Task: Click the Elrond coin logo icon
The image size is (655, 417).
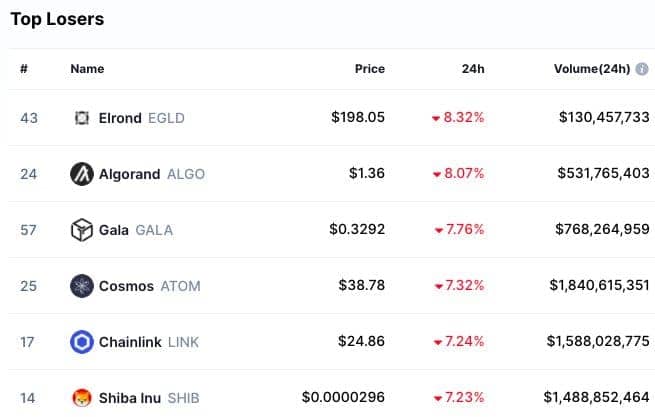Action: coord(81,118)
